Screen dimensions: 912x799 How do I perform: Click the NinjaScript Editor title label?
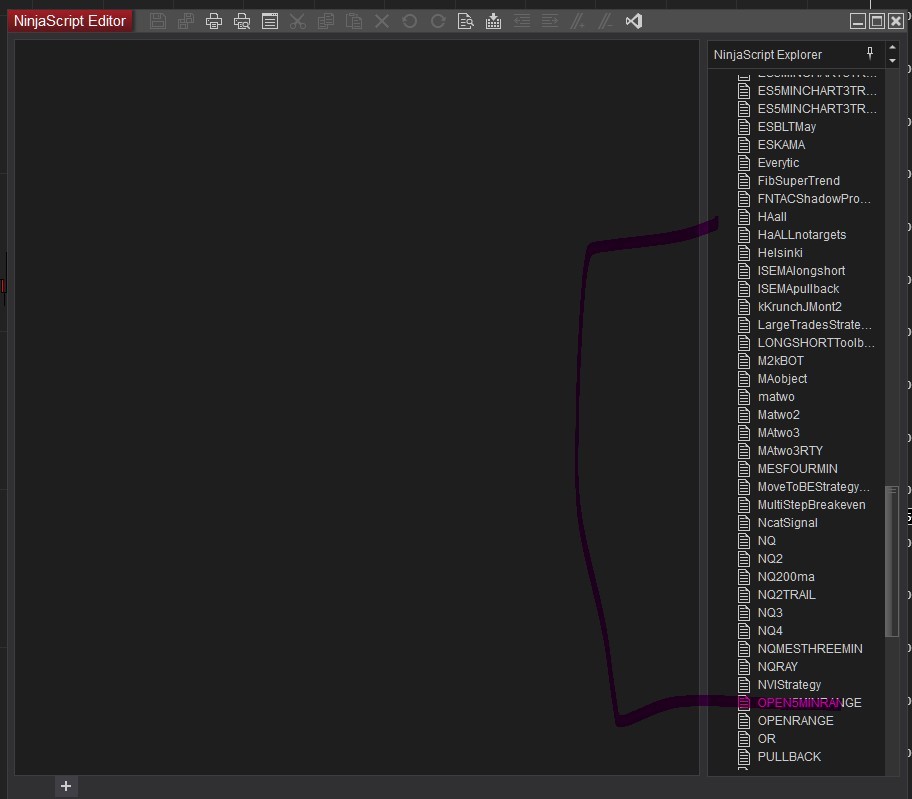(x=70, y=21)
